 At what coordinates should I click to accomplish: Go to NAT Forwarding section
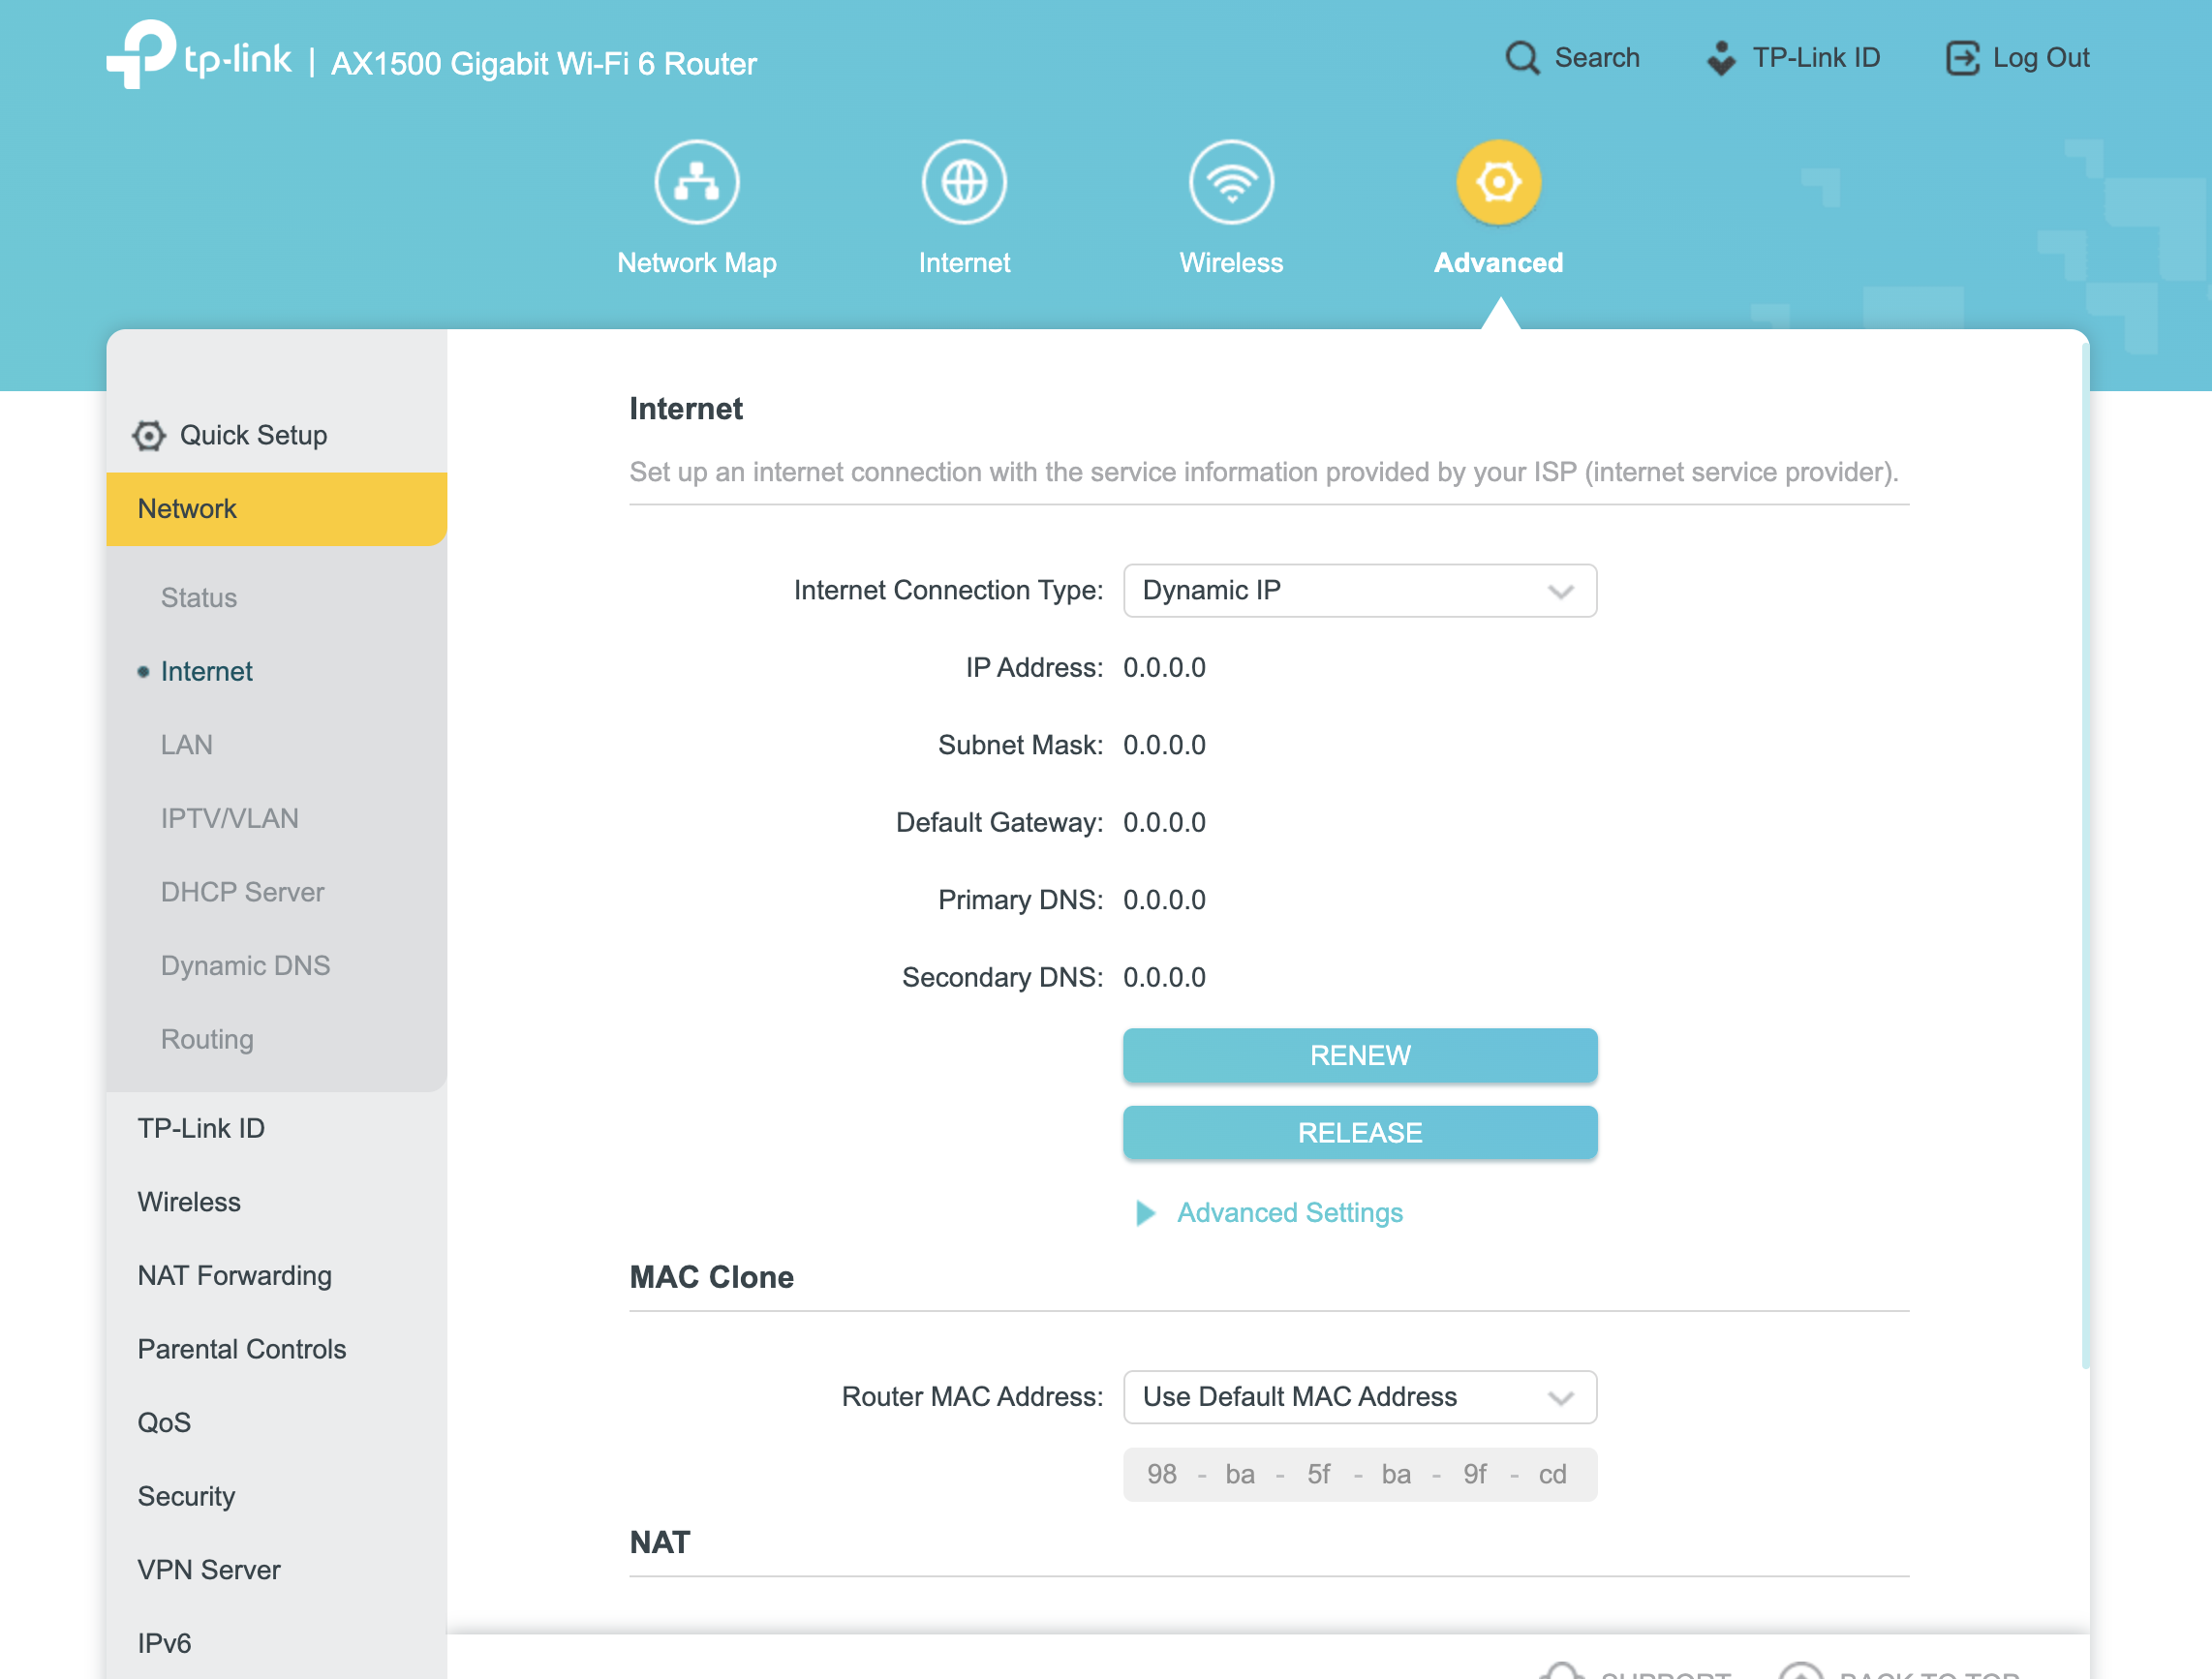click(x=235, y=1276)
